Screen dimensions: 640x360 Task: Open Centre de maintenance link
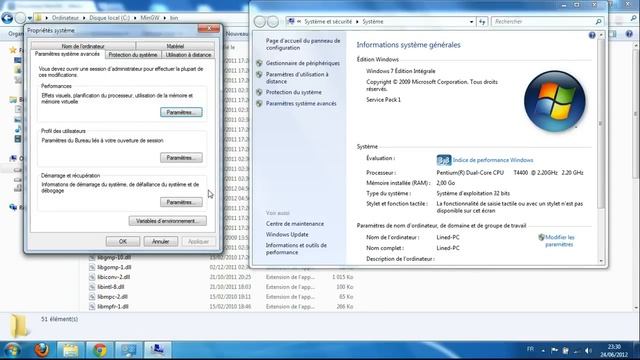pos(295,224)
